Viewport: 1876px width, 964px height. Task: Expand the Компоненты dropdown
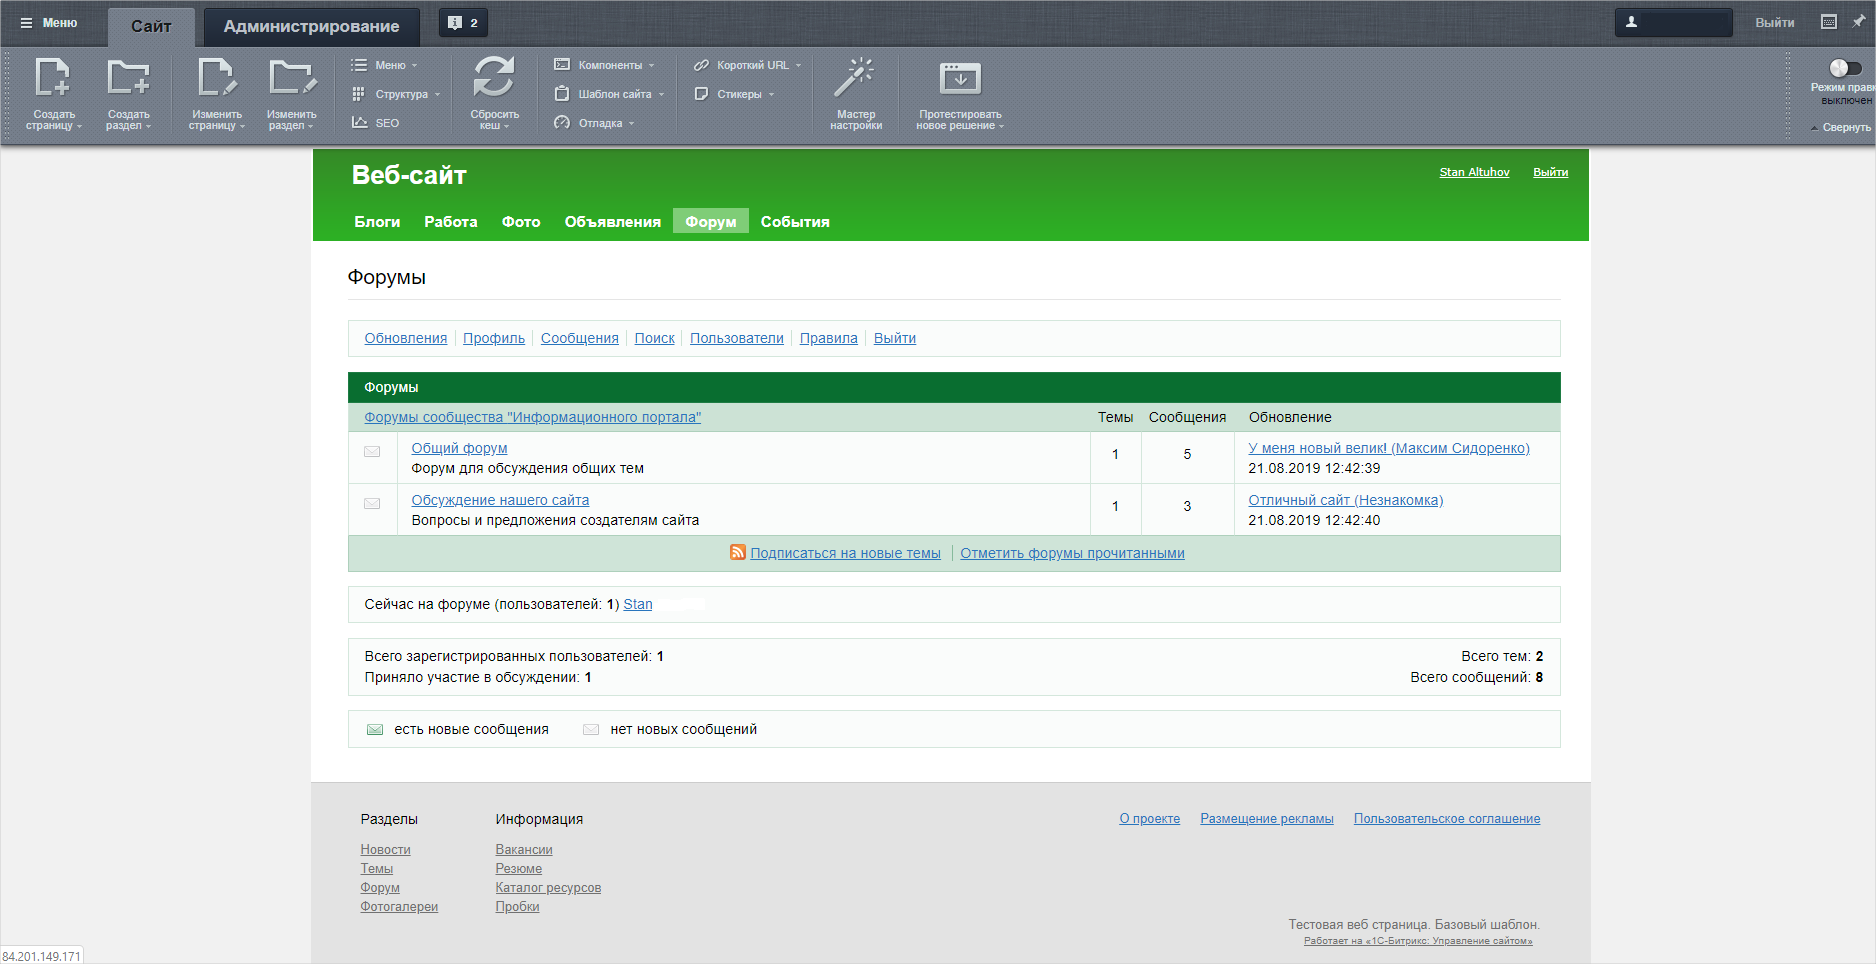pos(605,65)
